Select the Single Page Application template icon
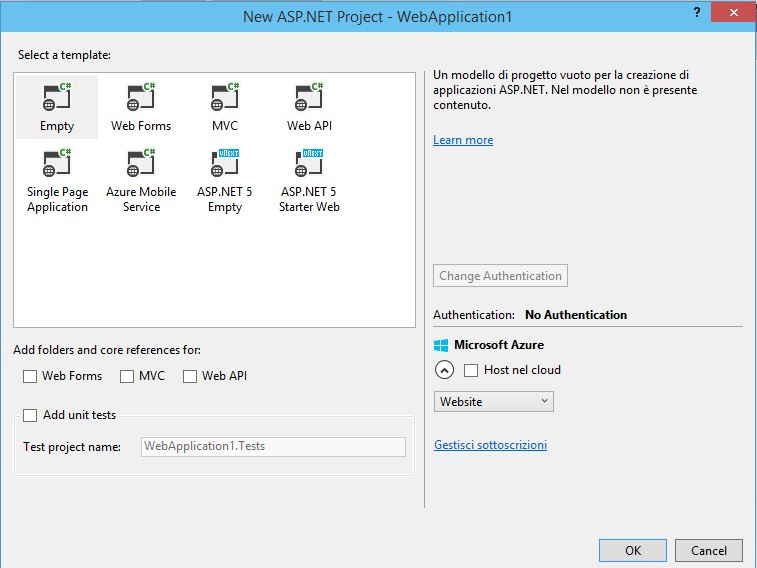 (x=57, y=163)
